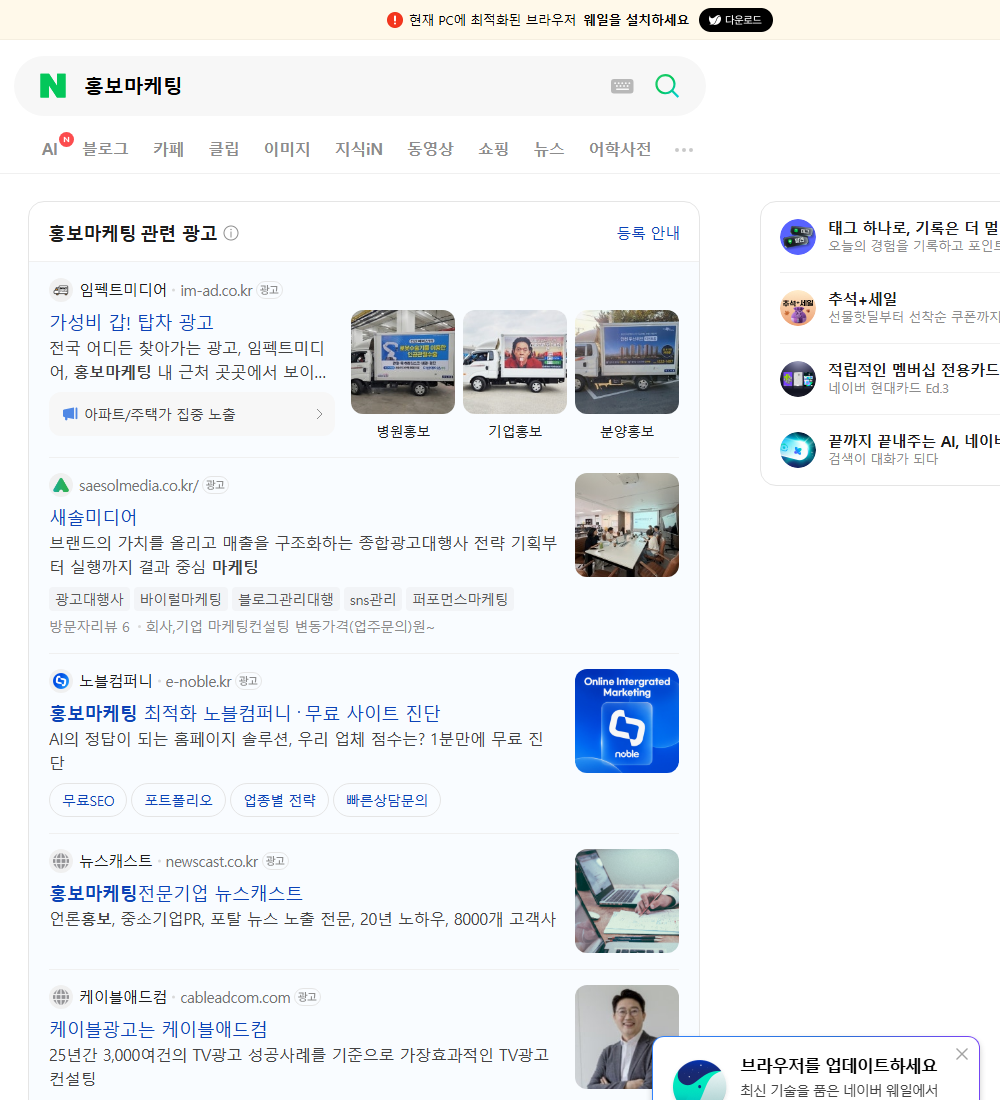Switch to the 동영상 tab
Viewport: 1000px width, 1100px height.
click(430, 149)
